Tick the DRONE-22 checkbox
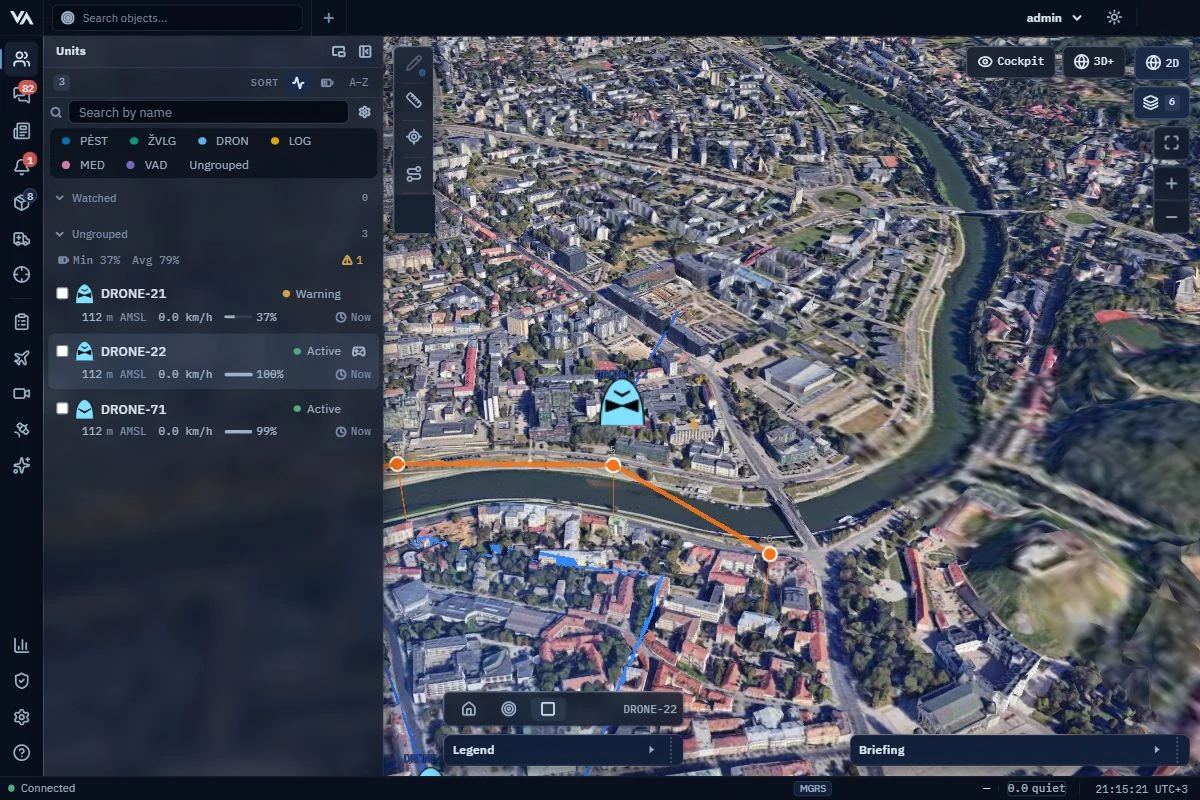Viewport: 1200px width, 800px height. coord(62,351)
